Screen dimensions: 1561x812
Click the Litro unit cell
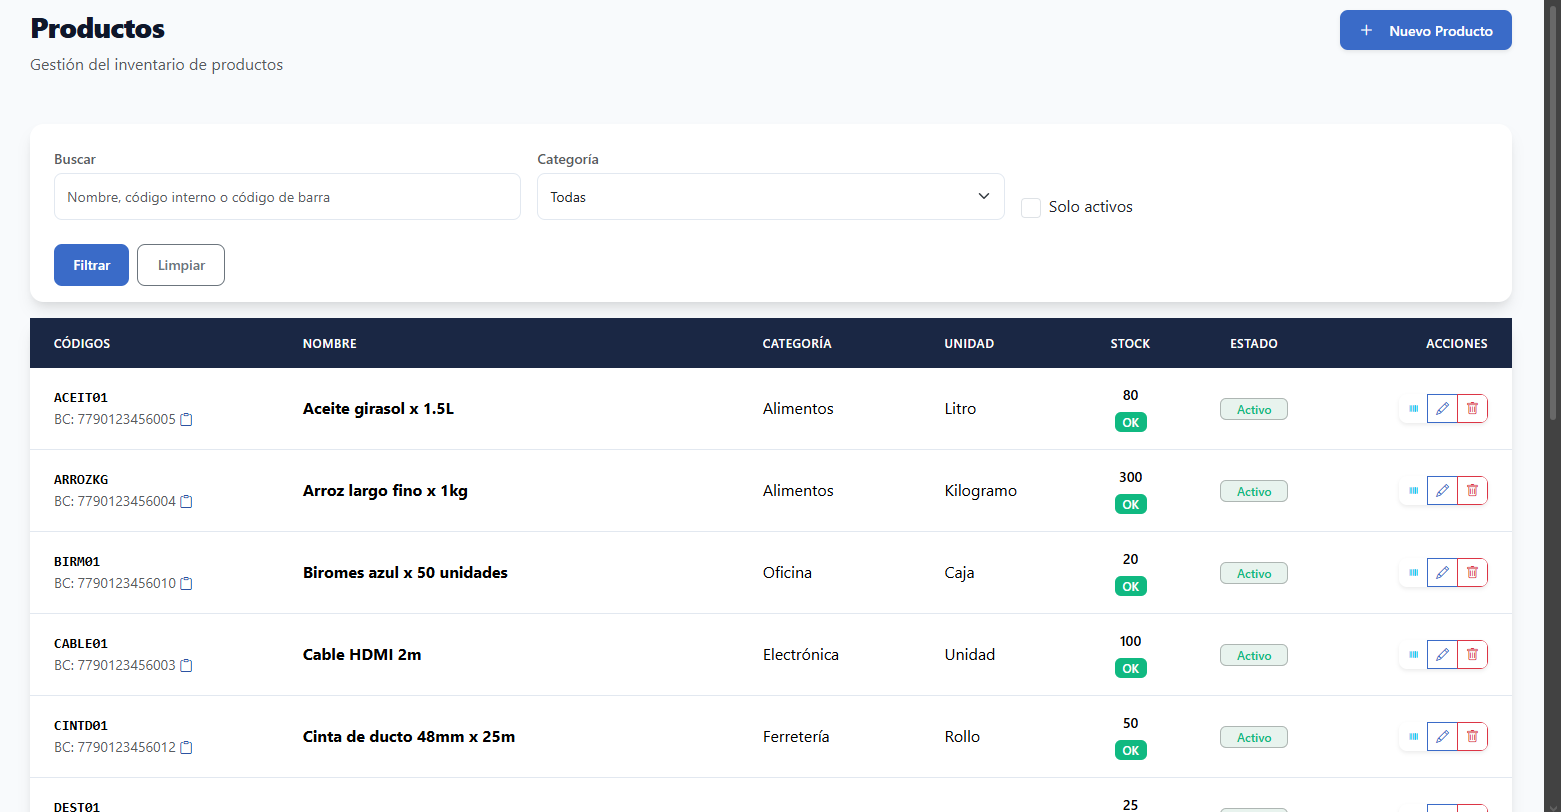(x=960, y=409)
